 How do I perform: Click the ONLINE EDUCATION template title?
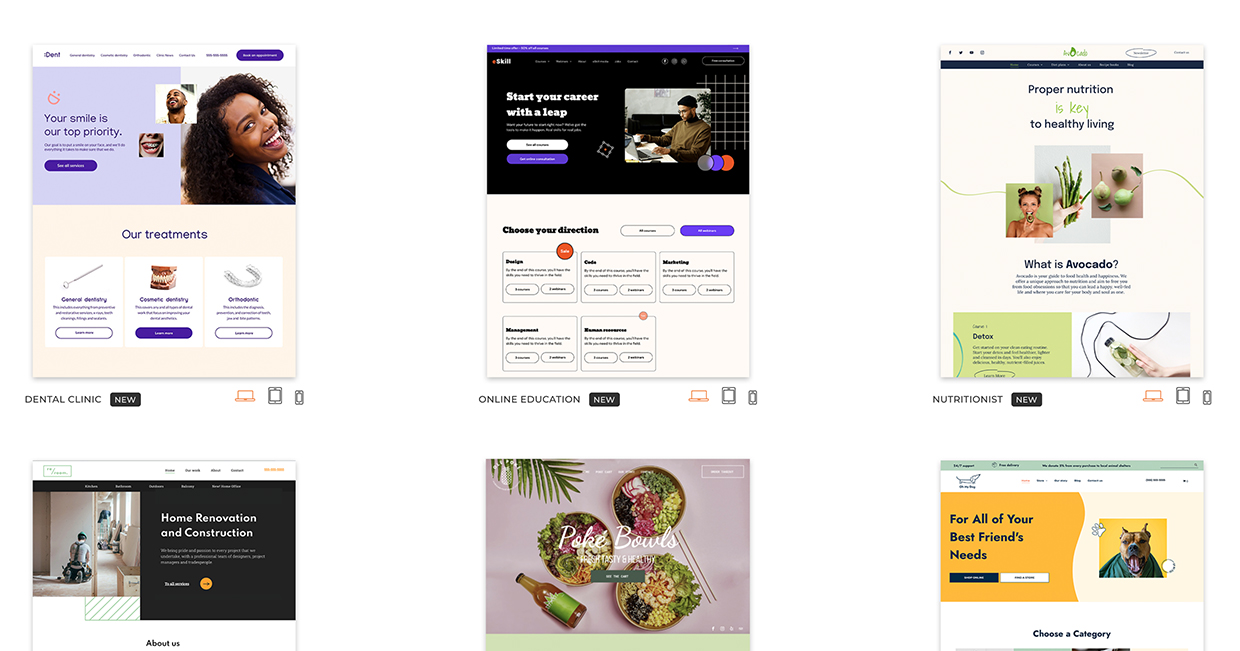pos(529,399)
